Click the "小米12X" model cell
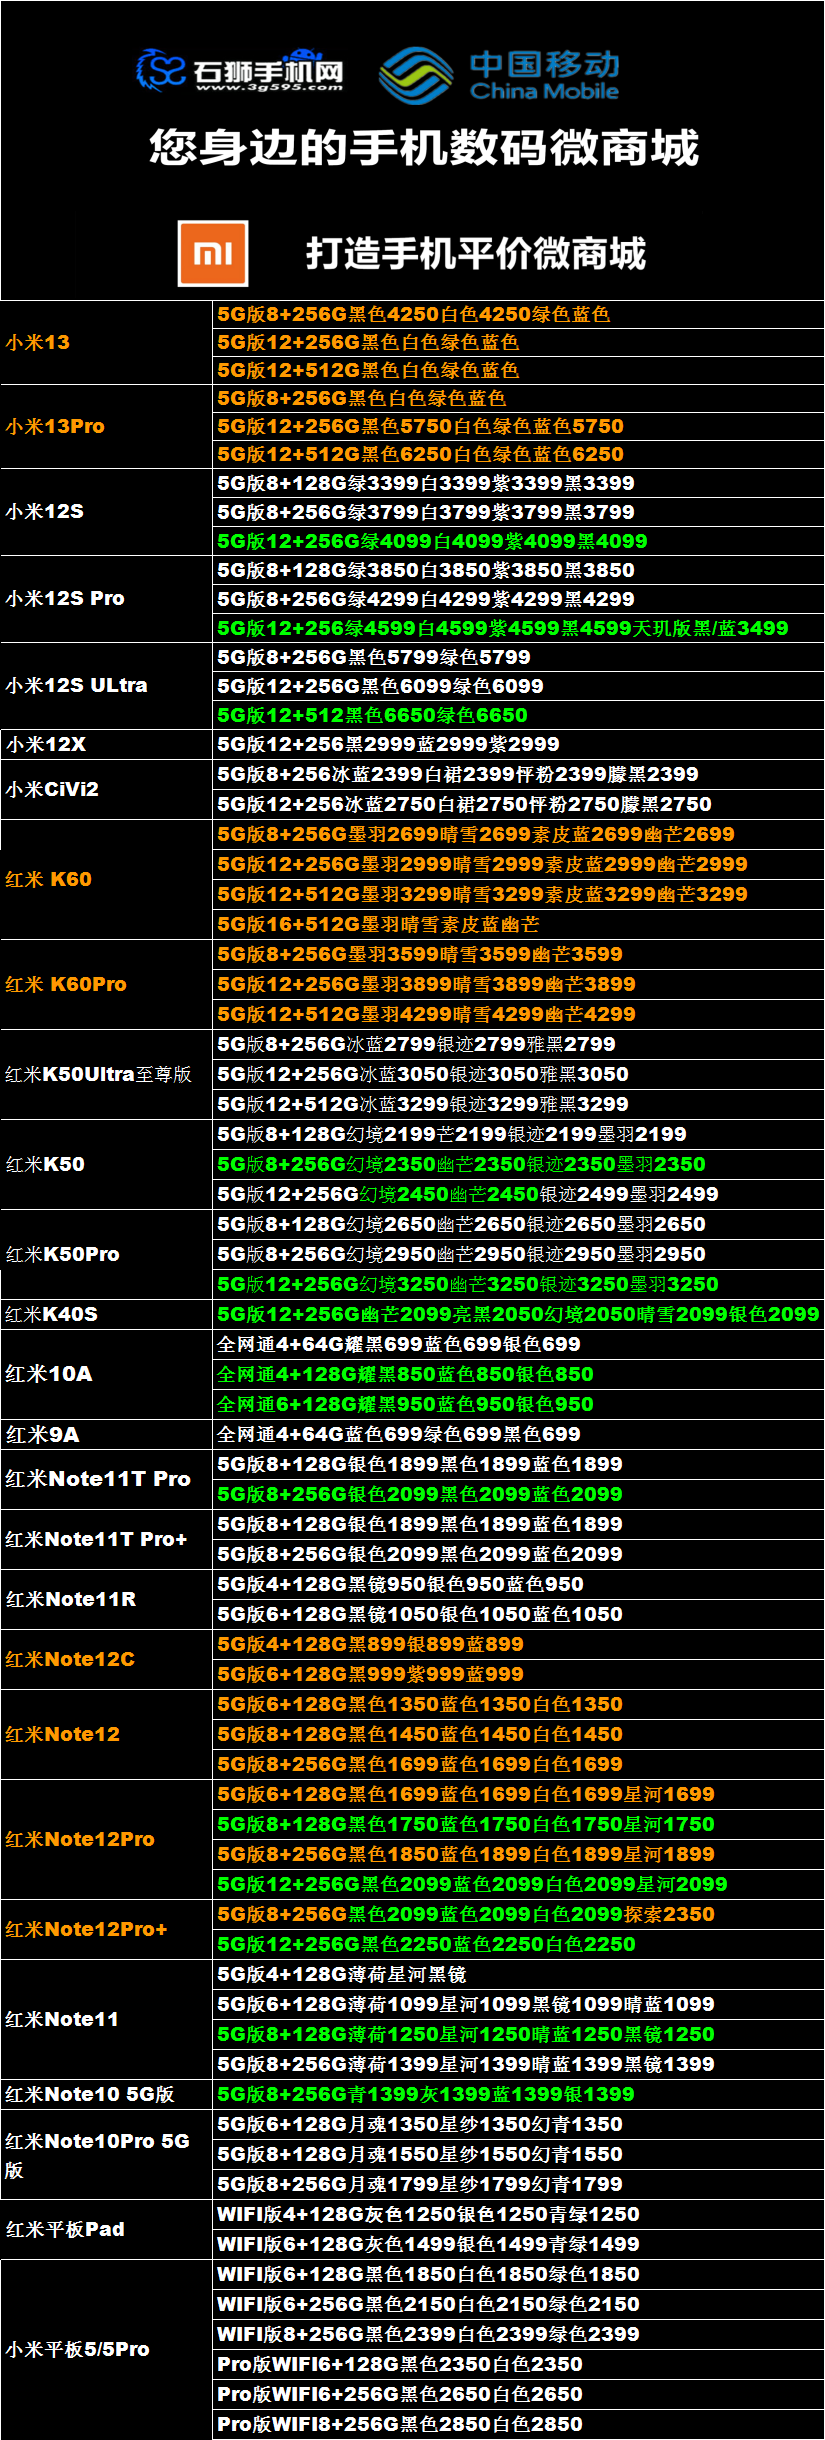 106,744
